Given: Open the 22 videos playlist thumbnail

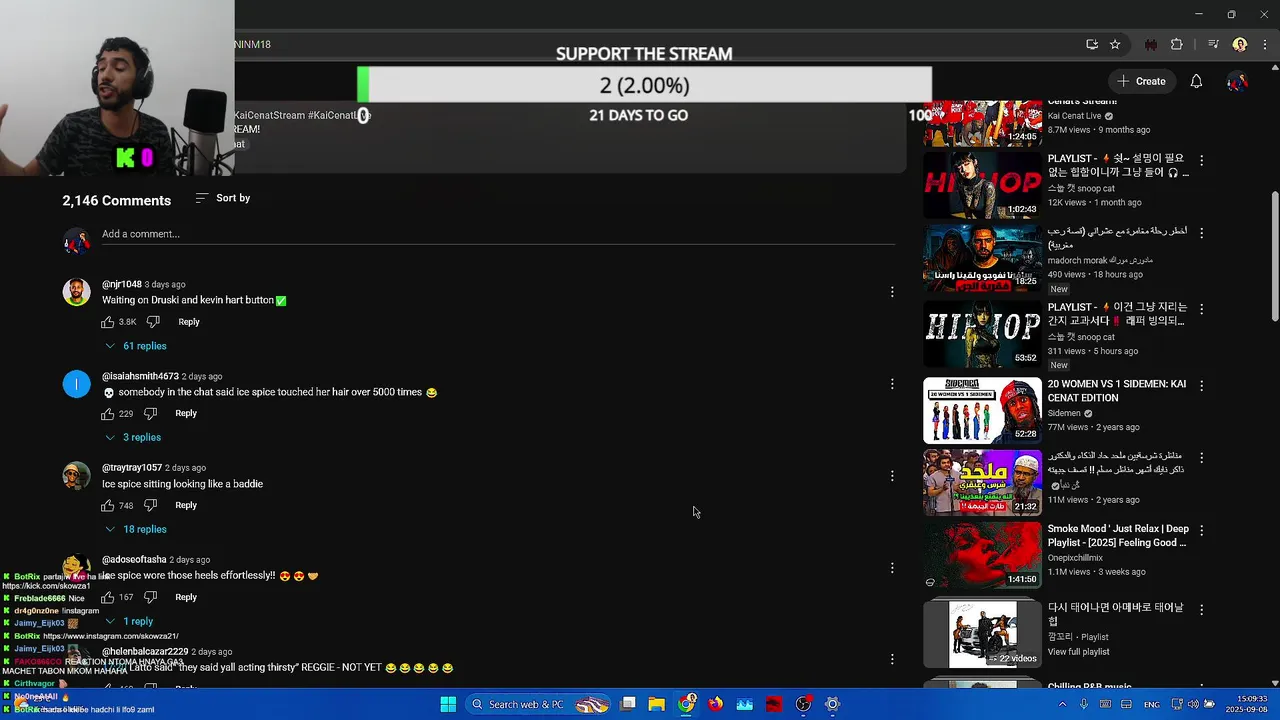Looking at the screenshot, I should coord(982,634).
